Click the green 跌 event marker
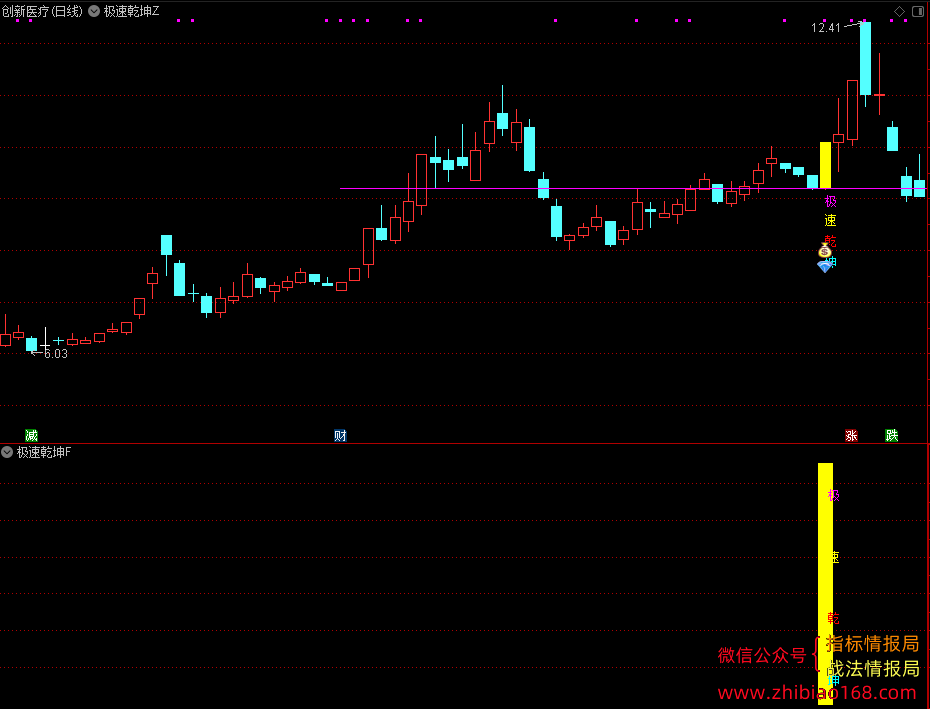 [891, 435]
